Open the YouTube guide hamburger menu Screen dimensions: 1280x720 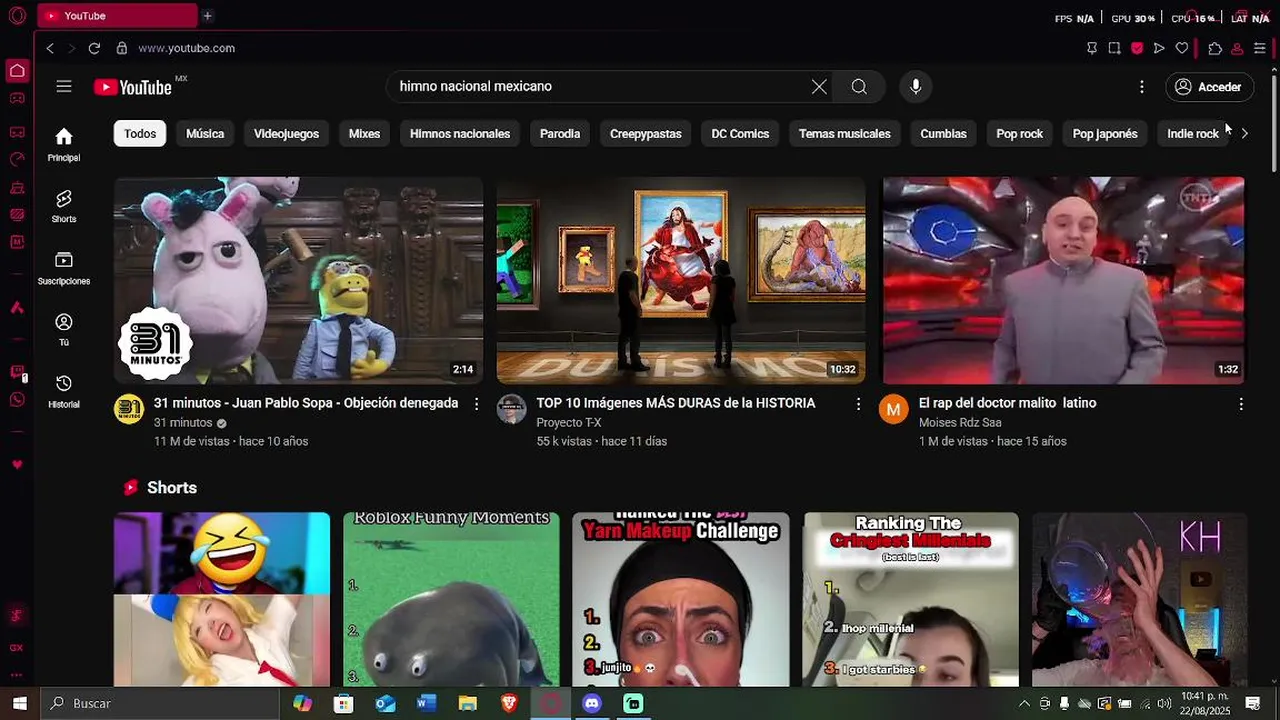pos(64,87)
